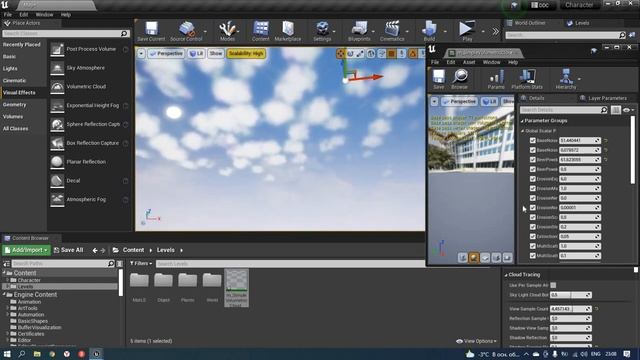Switch to the Levels tab
640x360 pixels.
pos(578,23)
